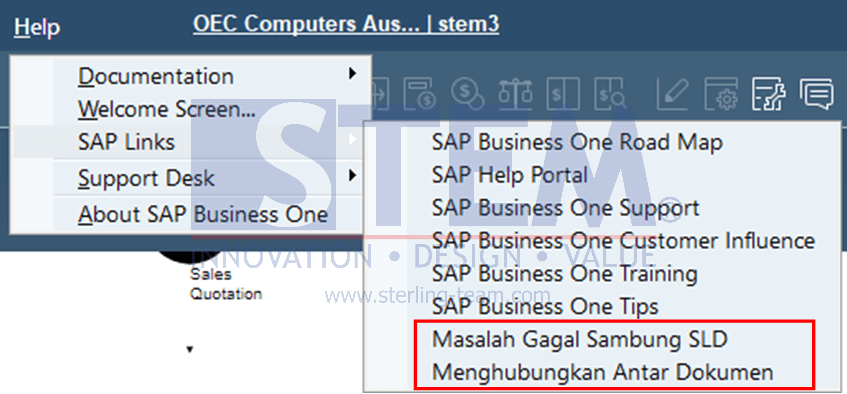
Task: Select the Welcome Screen... menu entry
Action: (x=167, y=109)
